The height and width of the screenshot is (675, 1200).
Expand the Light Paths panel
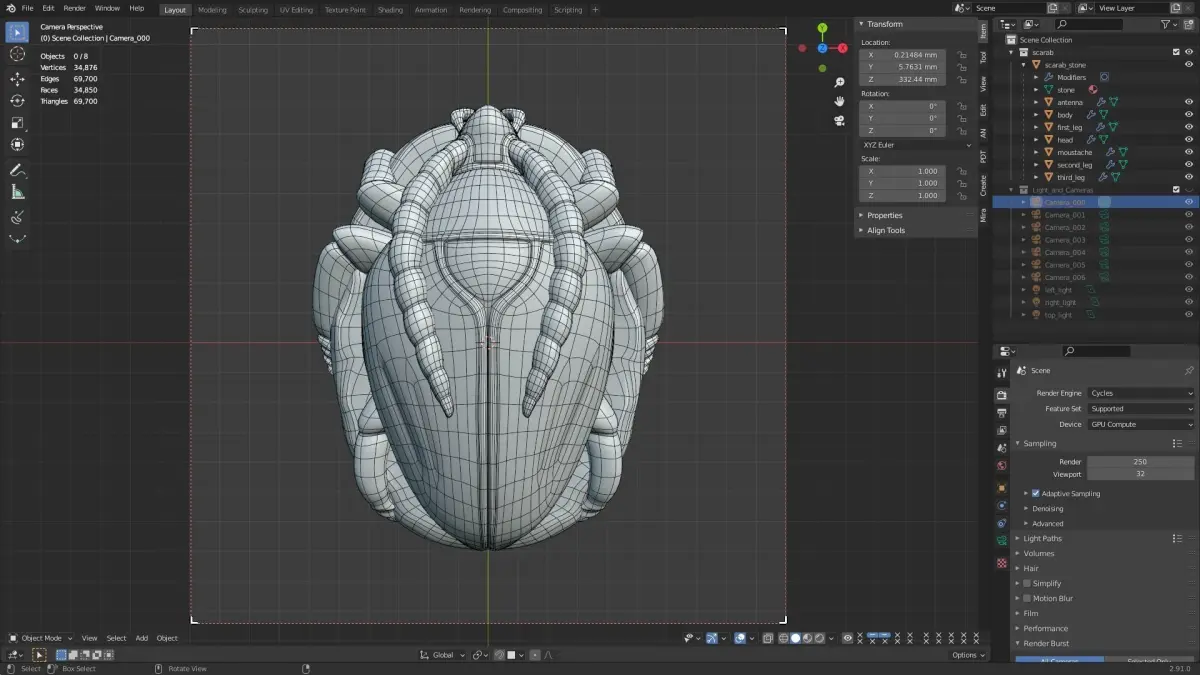coord(1042,538)
